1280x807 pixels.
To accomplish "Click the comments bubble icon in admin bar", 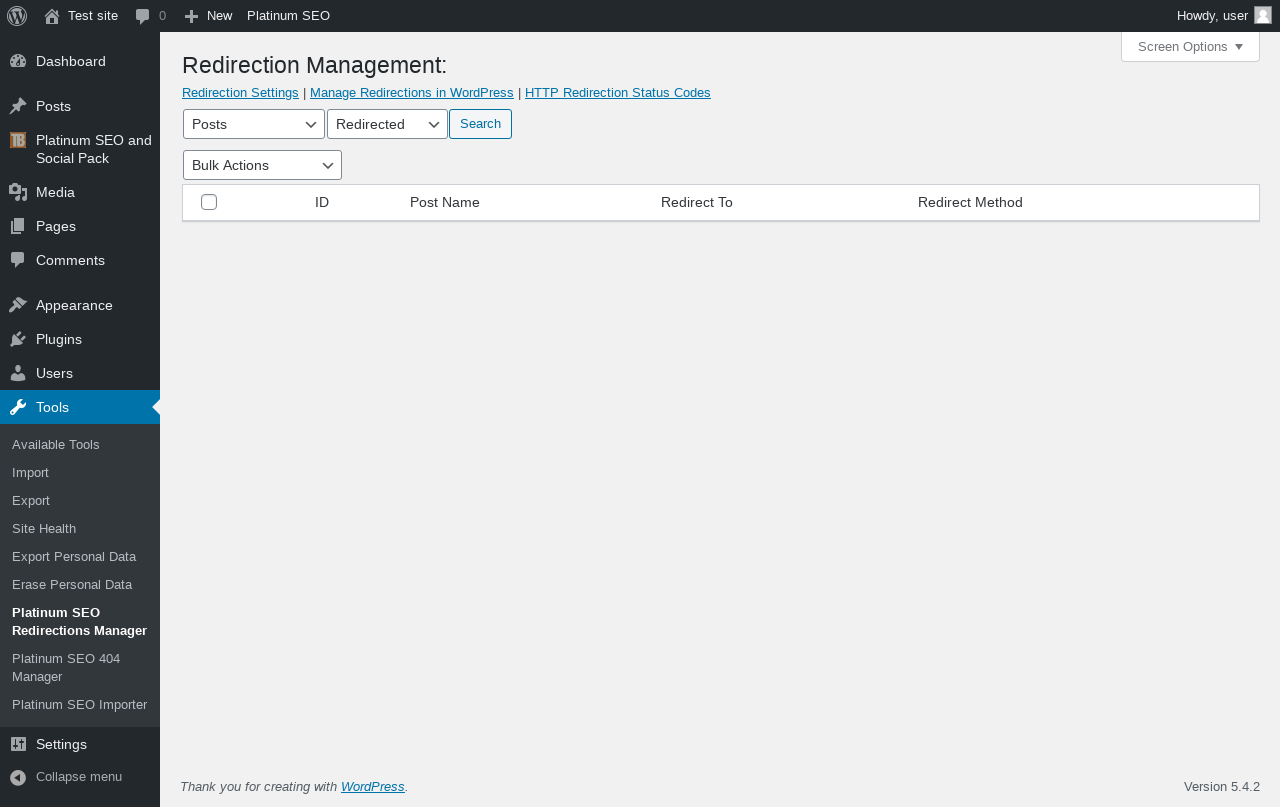I will click(143, 16).
